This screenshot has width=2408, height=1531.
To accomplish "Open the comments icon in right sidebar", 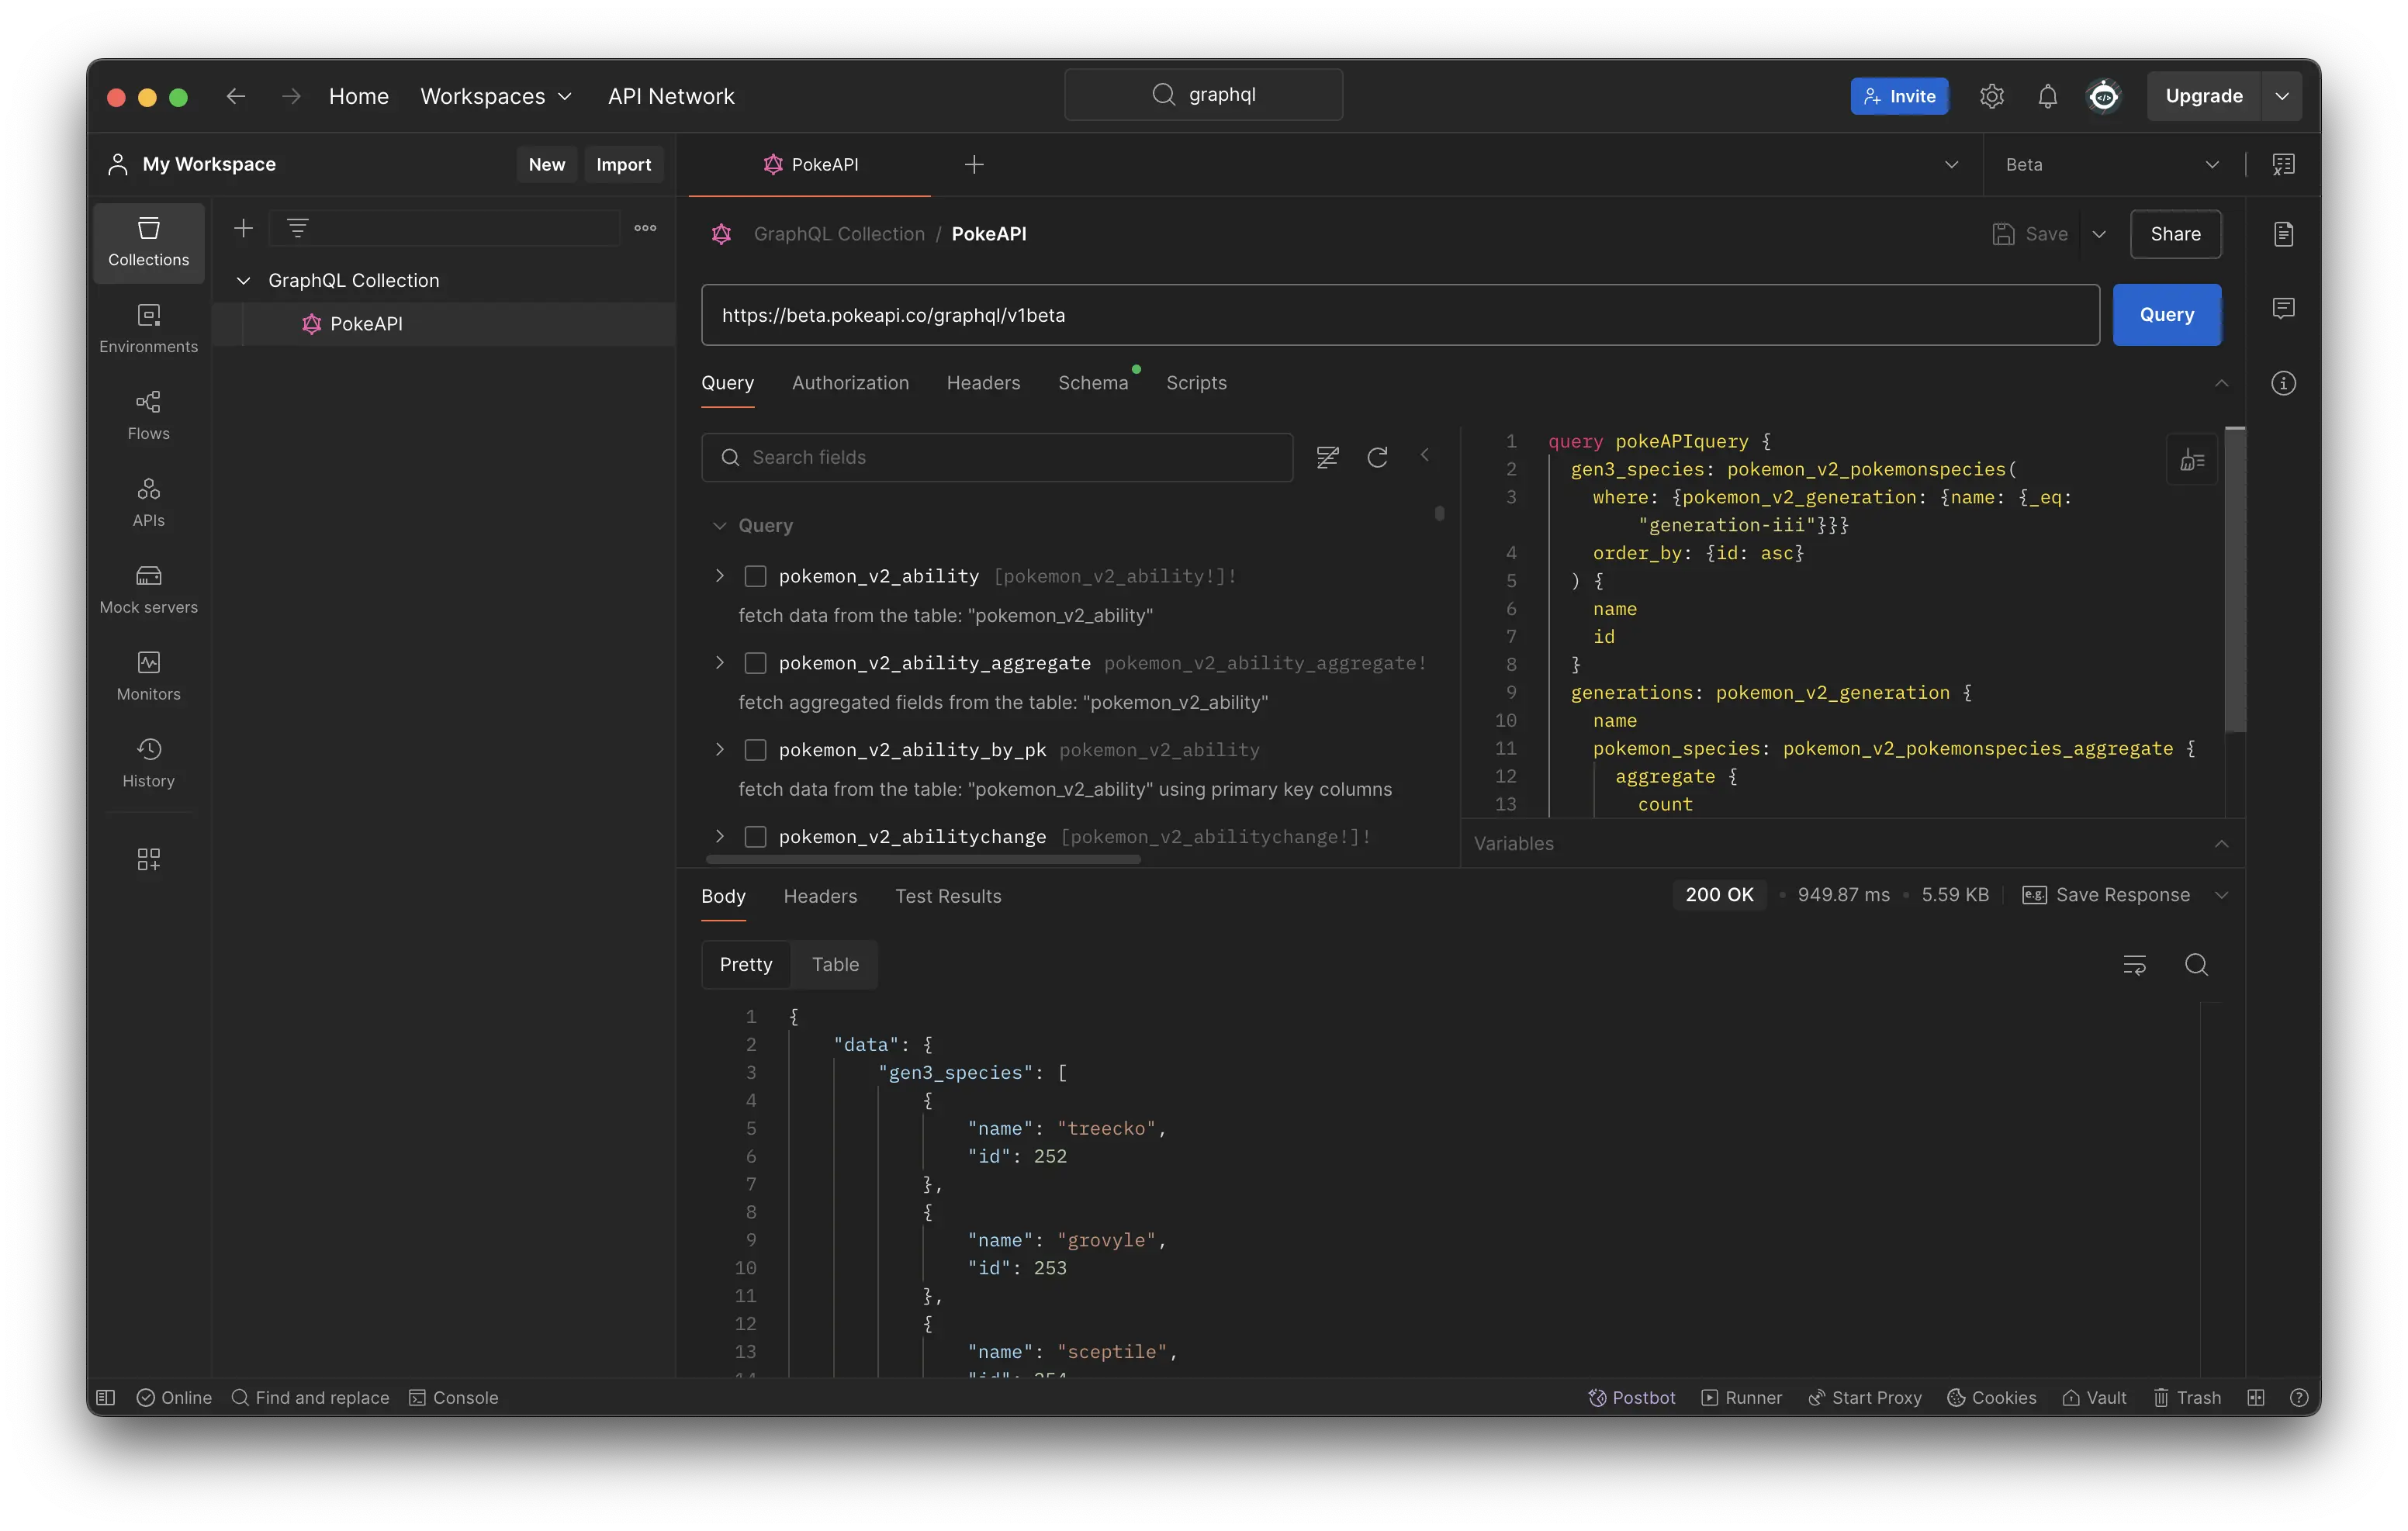I will pos(2283,308).
